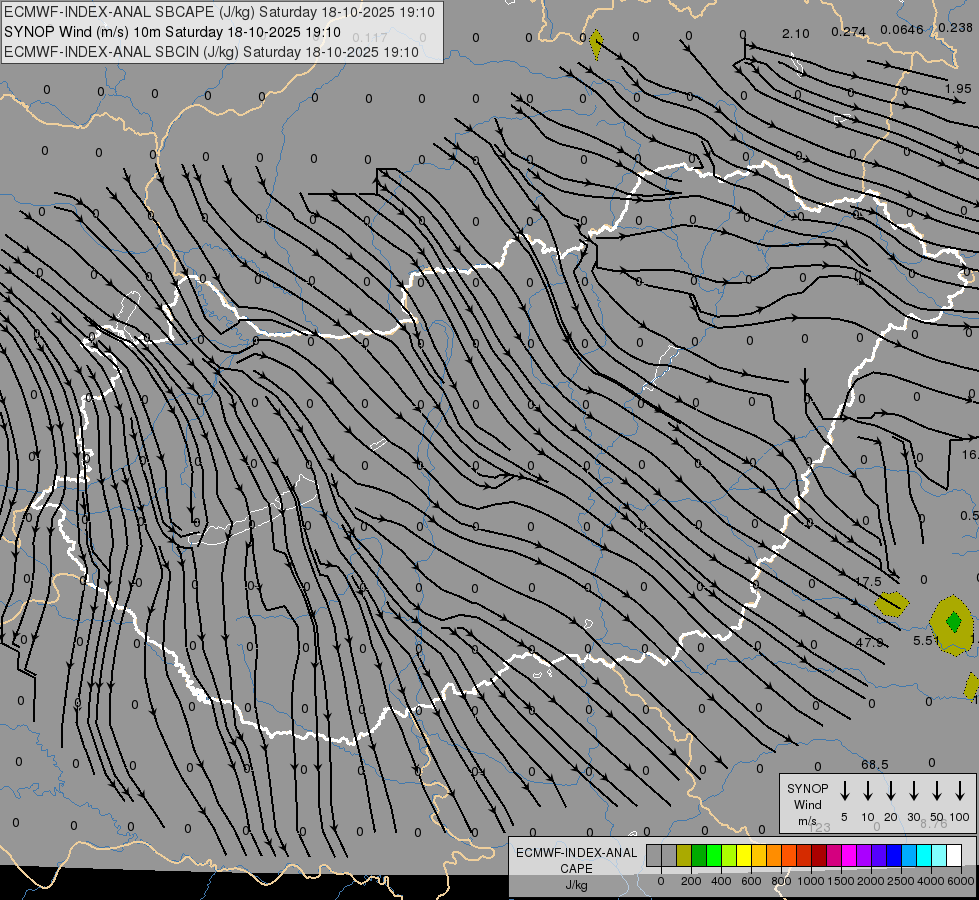
Task: Choose the pure blue CAPE legend swatch
Action: [893, 855]
